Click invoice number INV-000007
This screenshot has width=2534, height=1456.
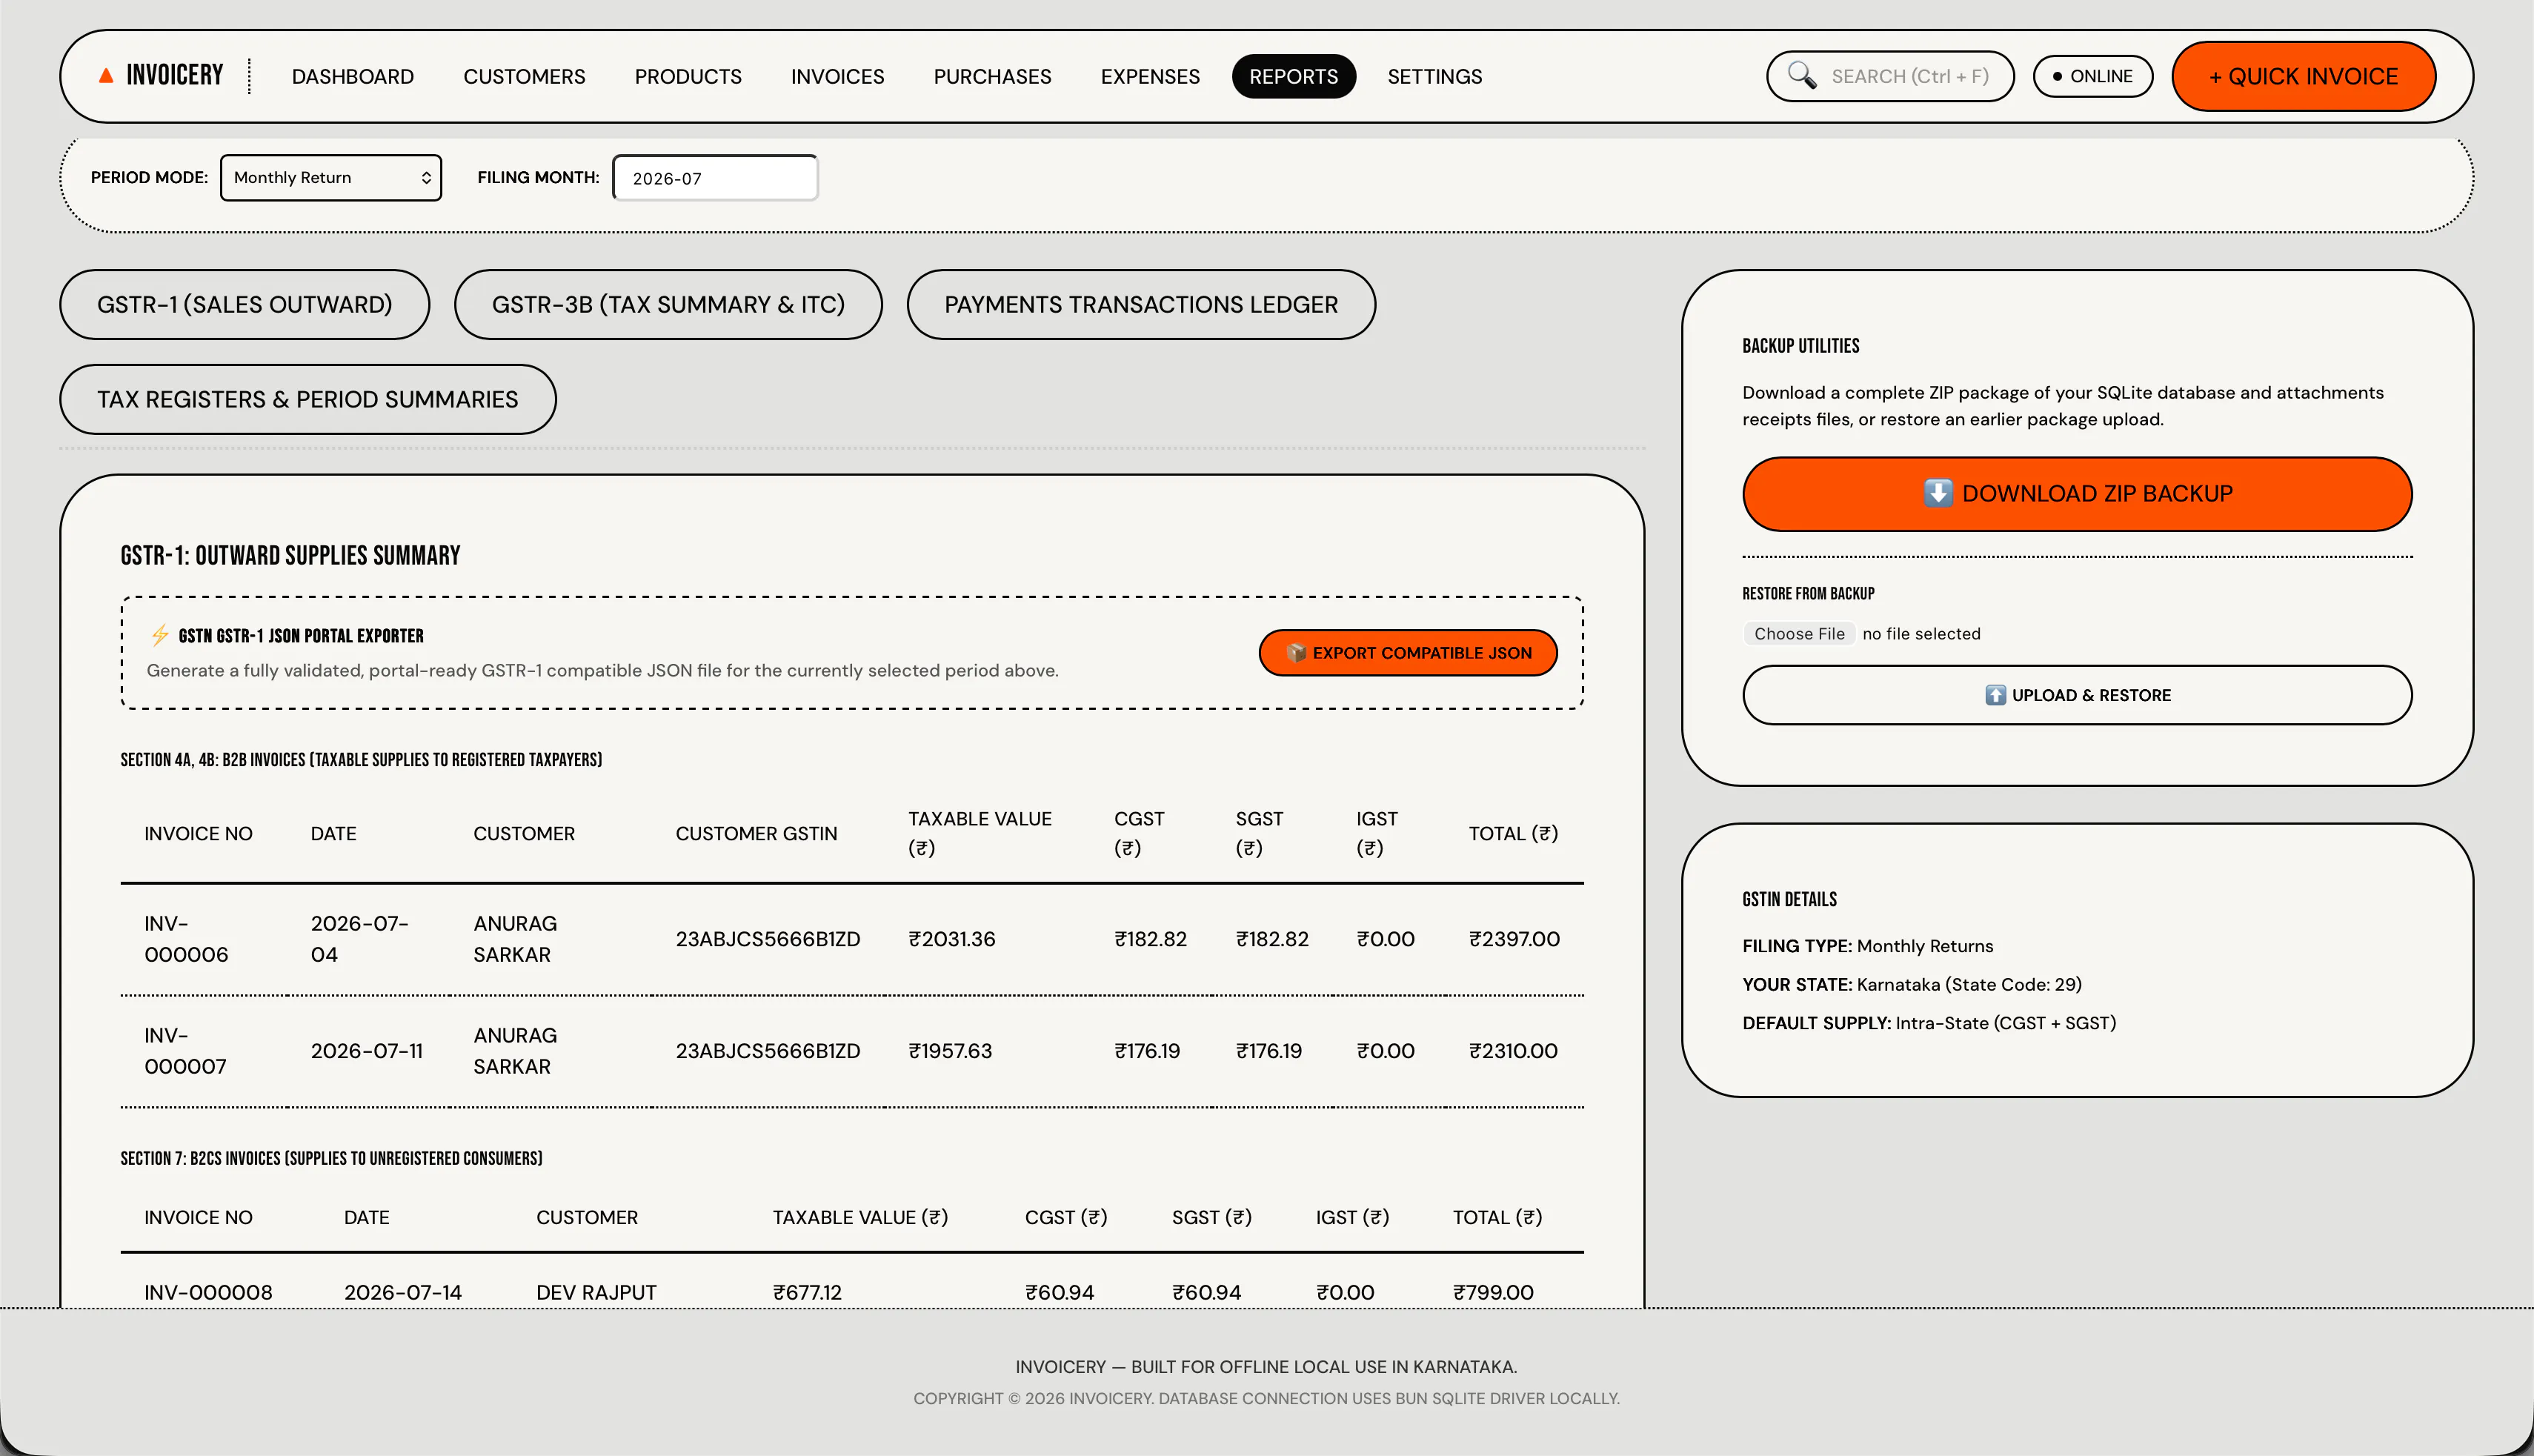(x=186, y=1051)
